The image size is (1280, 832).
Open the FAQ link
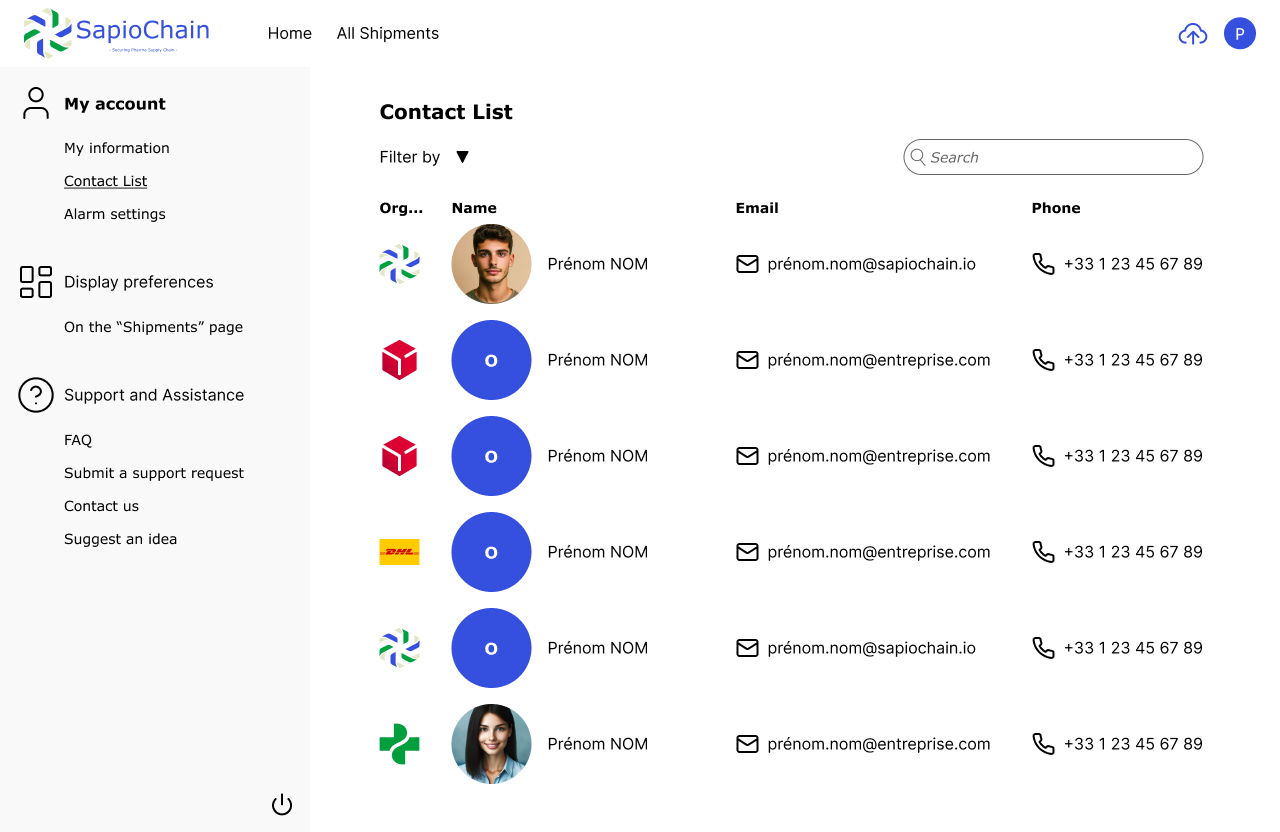coord(78,440)
